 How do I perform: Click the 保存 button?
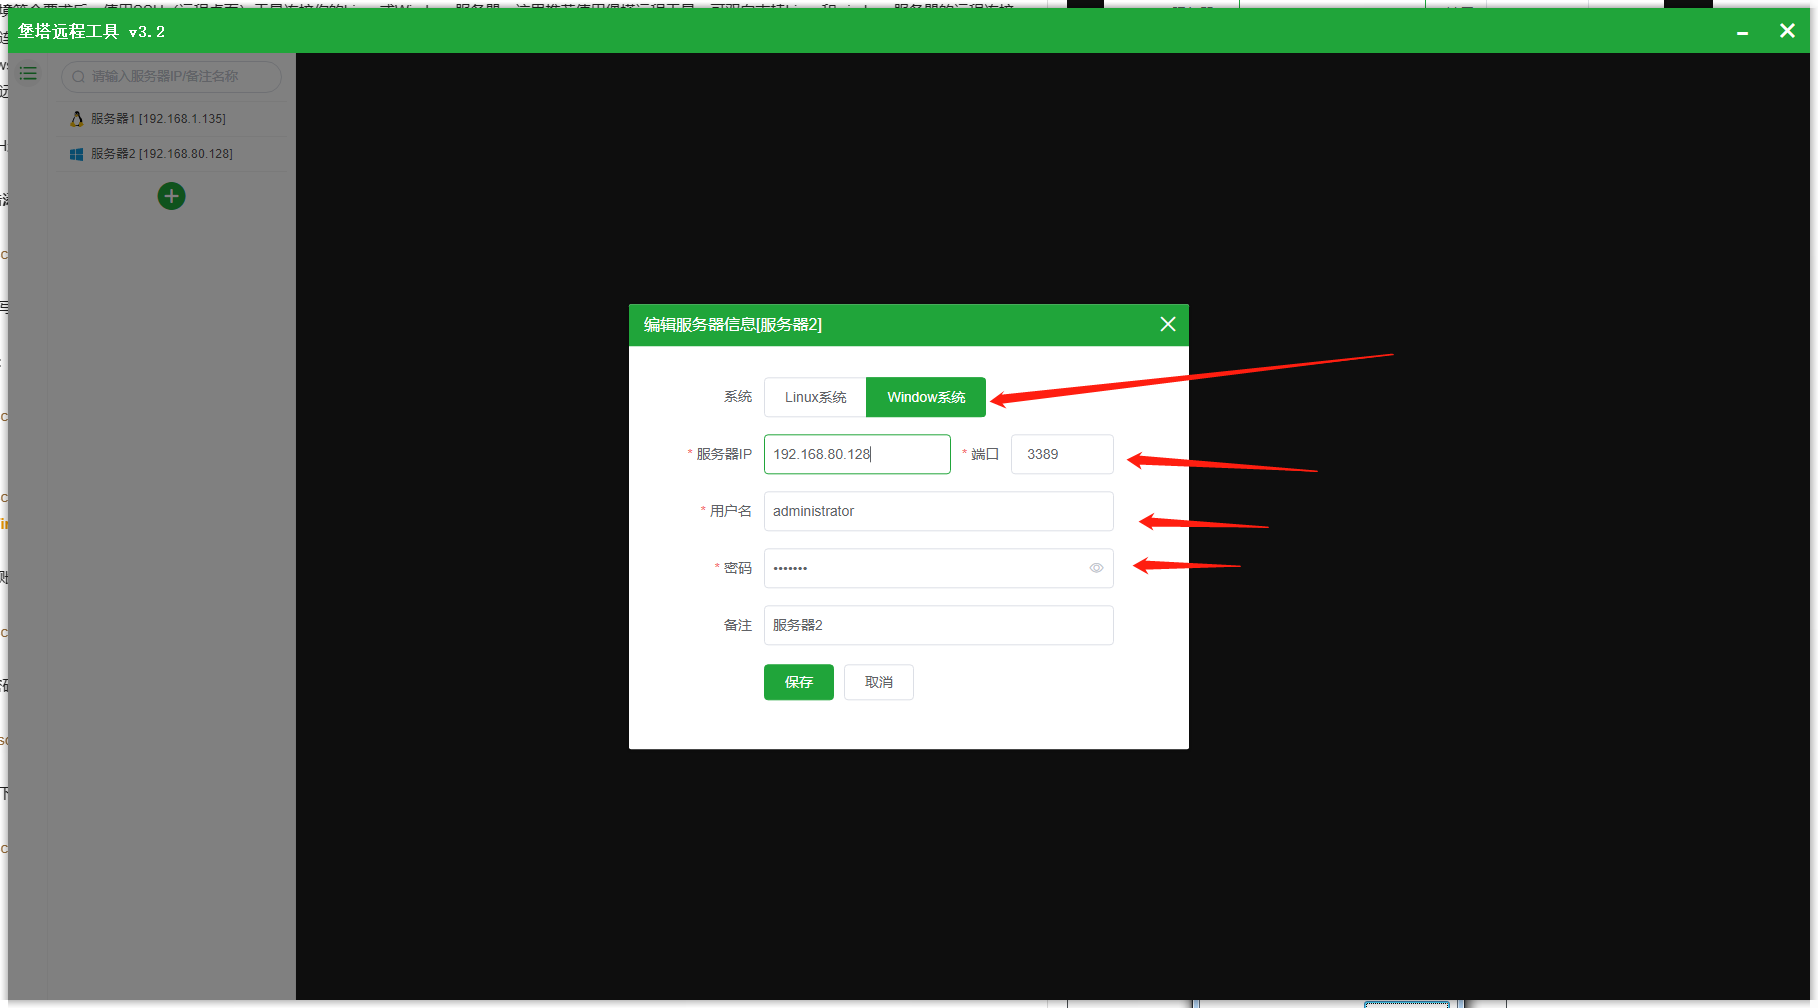(799, 682)
